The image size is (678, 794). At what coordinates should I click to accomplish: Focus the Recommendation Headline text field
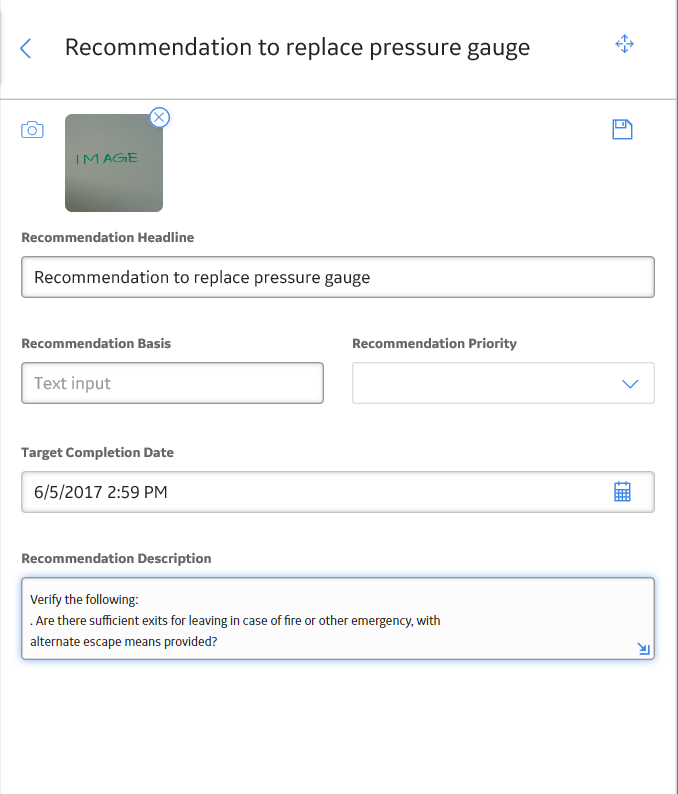338,277
